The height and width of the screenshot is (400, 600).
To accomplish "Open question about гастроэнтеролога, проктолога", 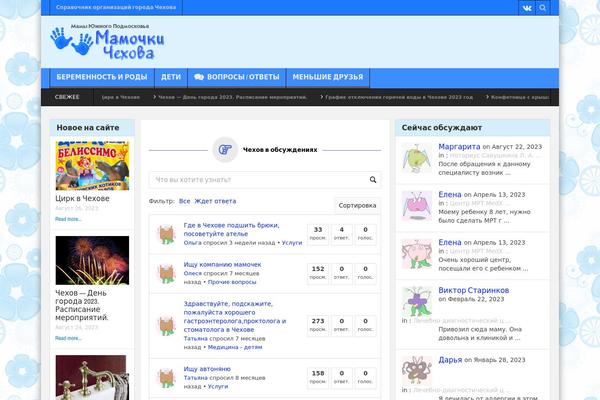I will tap(235, 317).
